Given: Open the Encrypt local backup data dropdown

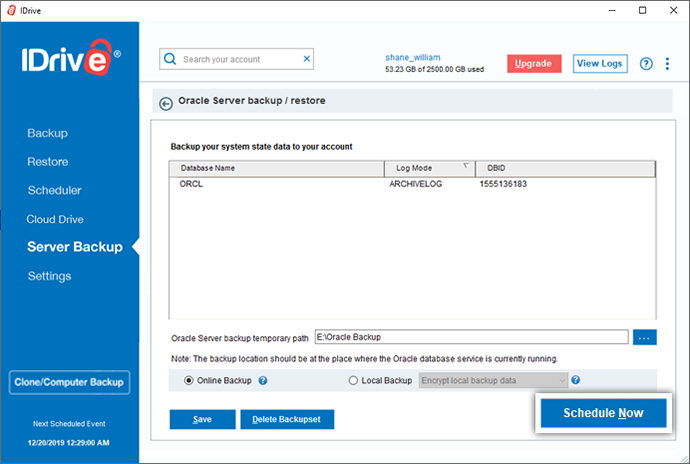Looking at the screenshot, I should tap(493, 380).
